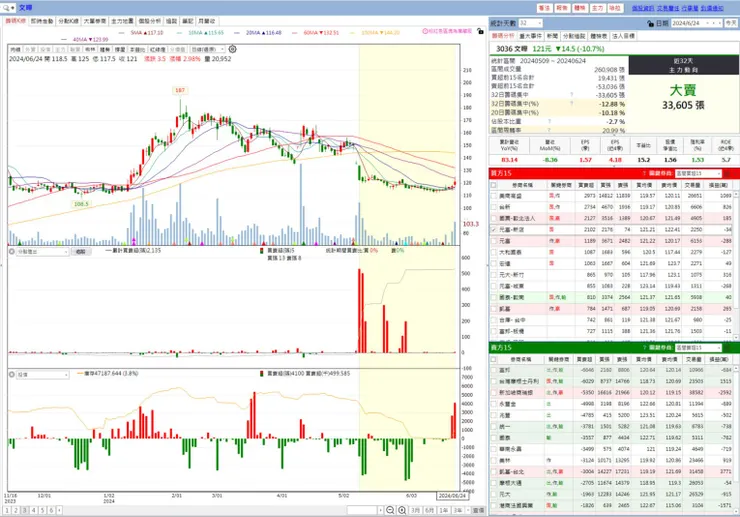Screen dimensions: 740x517
Task: Click the circle icon of bottom indicator panel
Action: point(12,374)
